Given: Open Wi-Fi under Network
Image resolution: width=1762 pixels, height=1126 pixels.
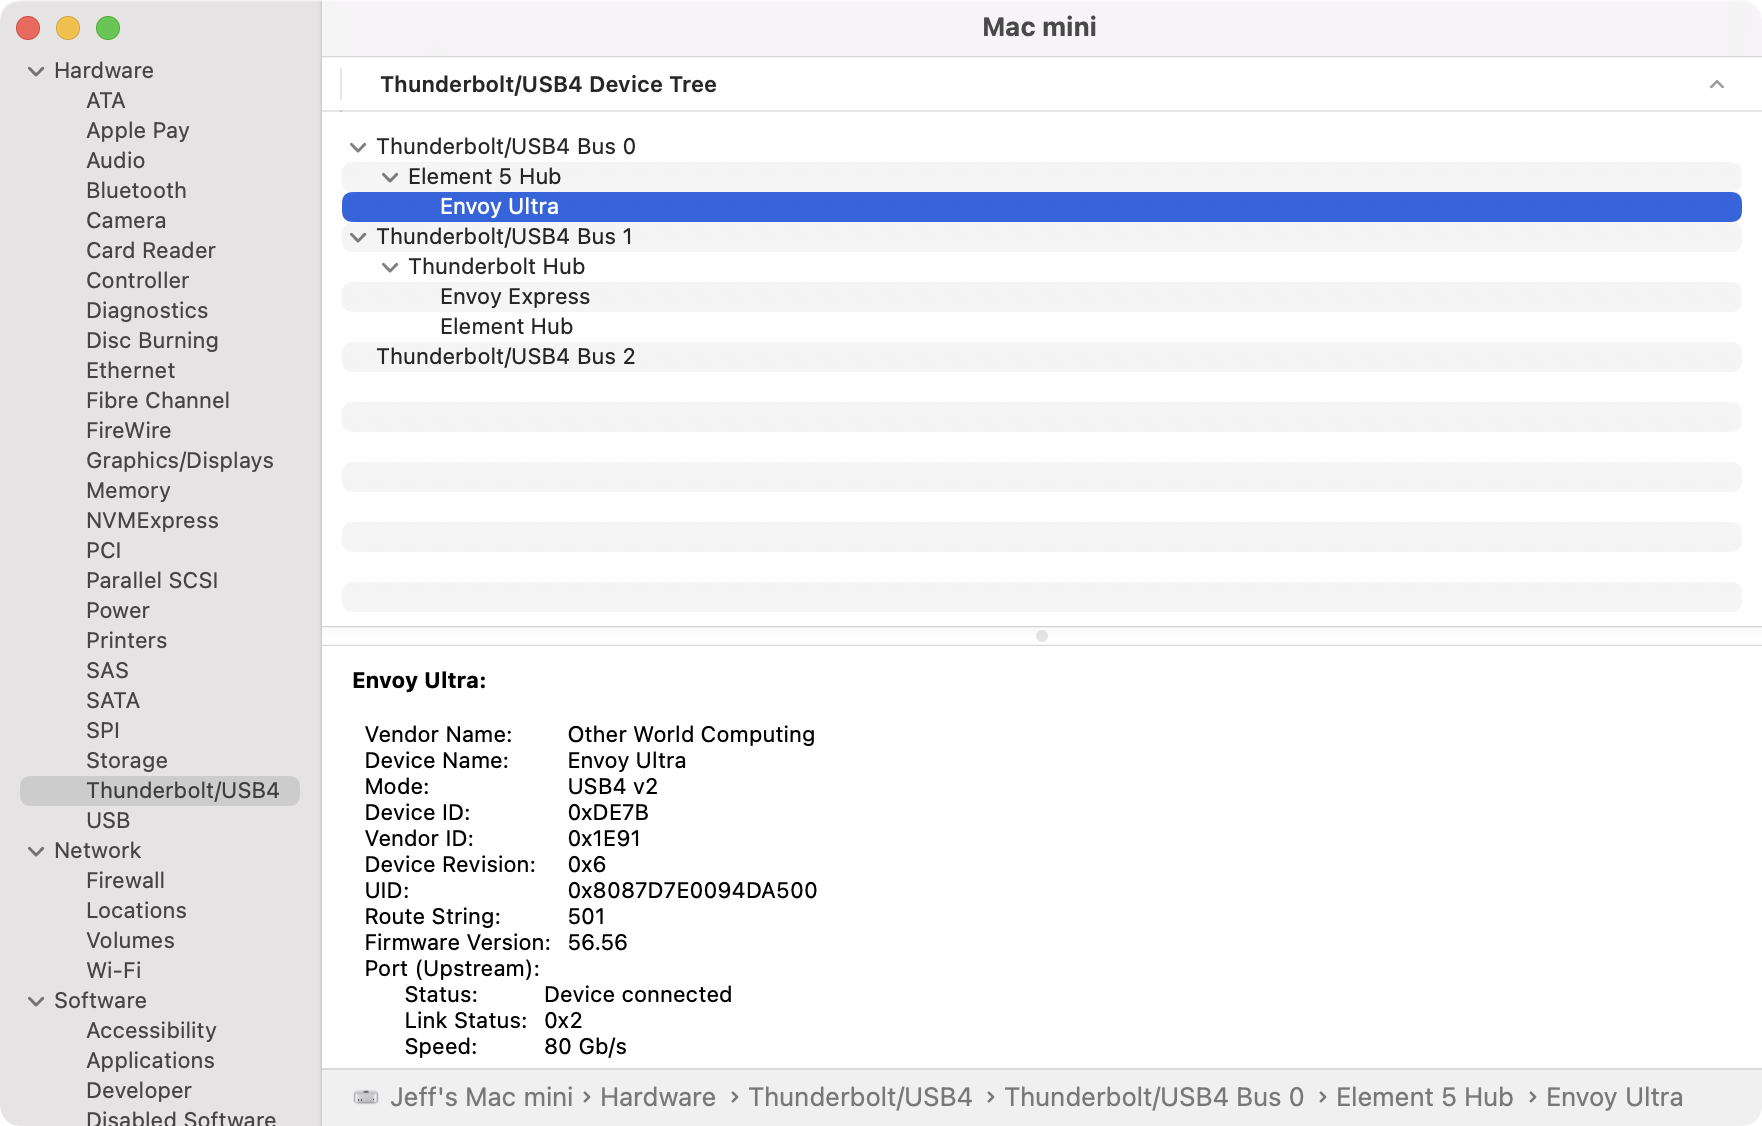Looking at the screenshot, I should tap(113, 971).
